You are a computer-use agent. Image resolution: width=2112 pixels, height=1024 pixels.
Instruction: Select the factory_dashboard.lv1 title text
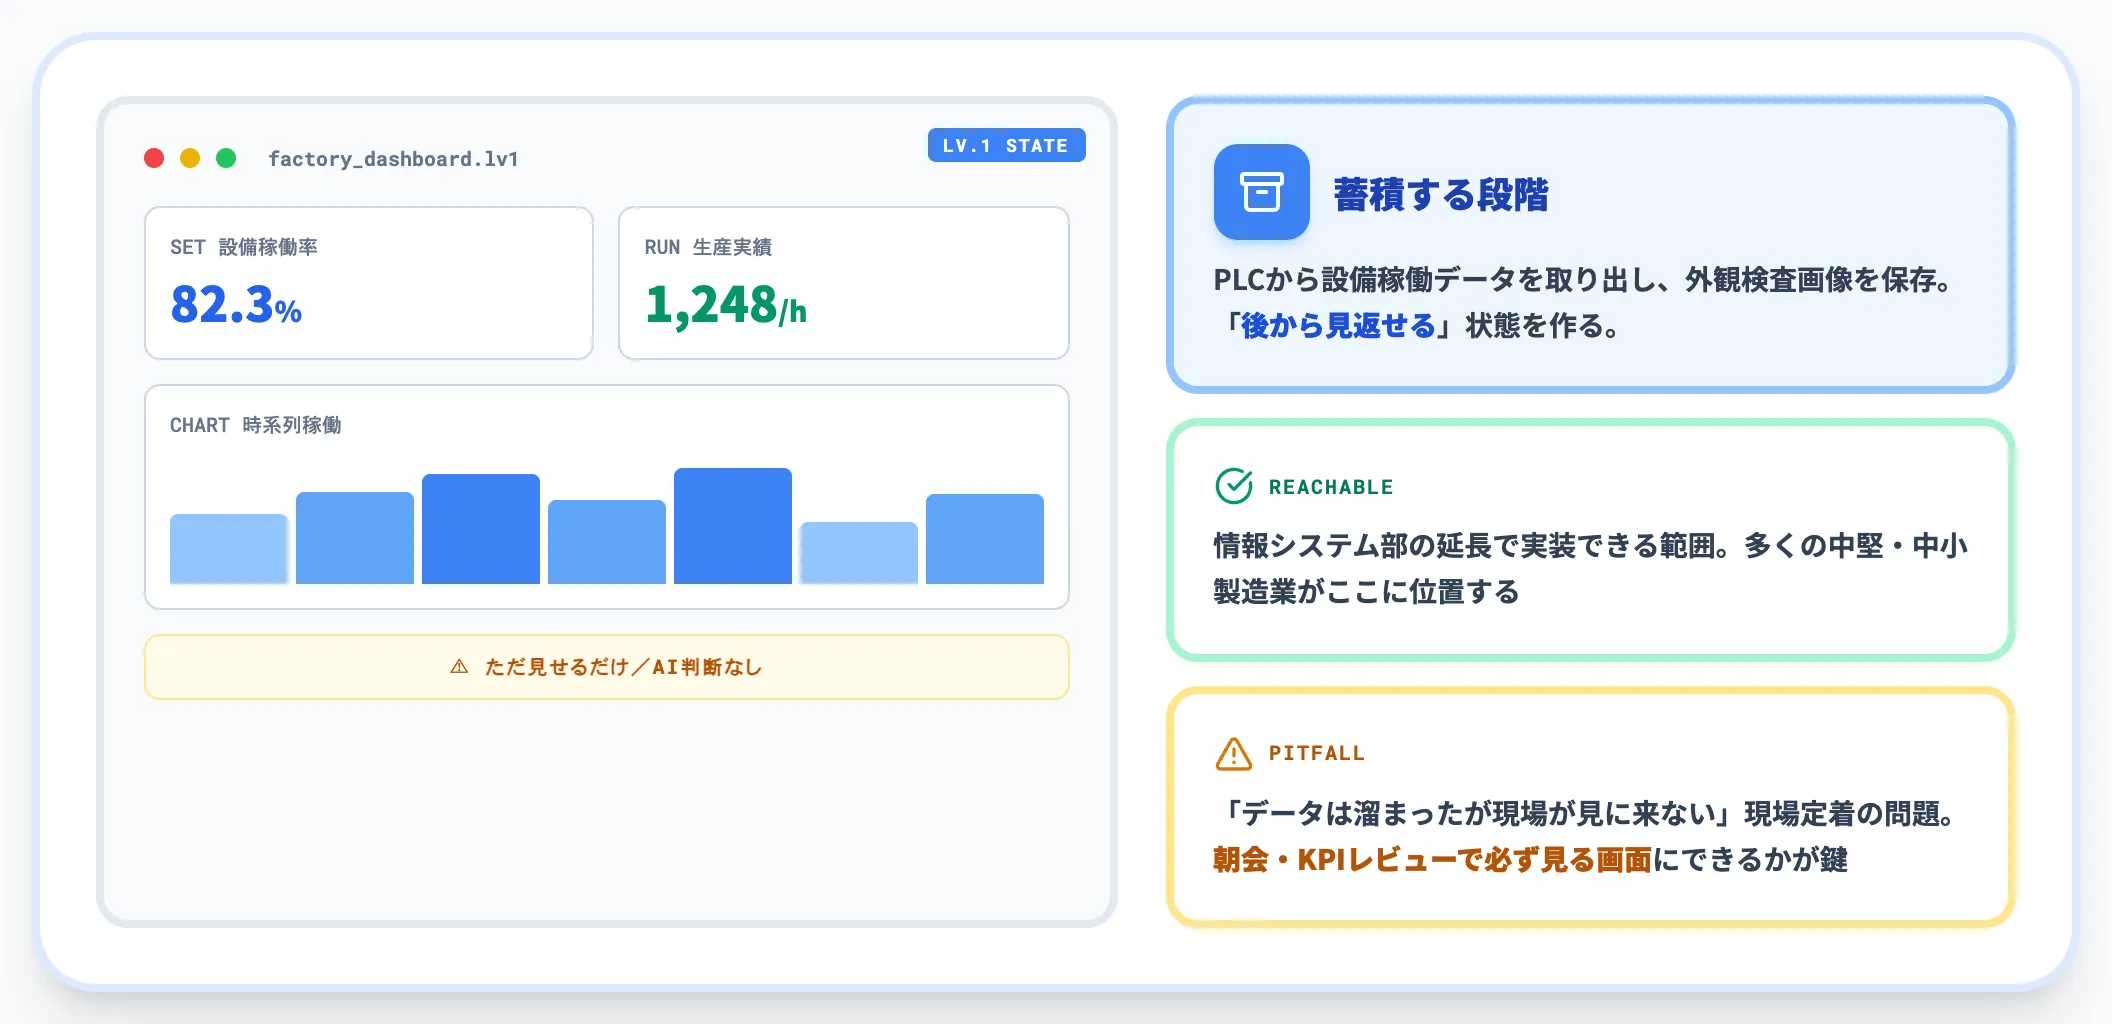(x=393, y=159)
